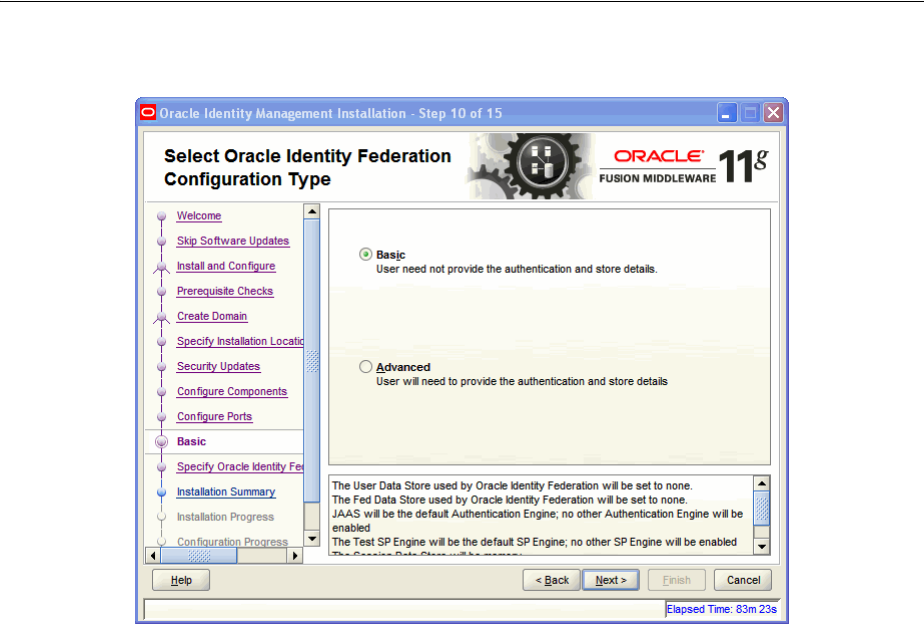924x624 pixels.
Task: Click 'User will need to provide' description text
Action: pos(522,382)
